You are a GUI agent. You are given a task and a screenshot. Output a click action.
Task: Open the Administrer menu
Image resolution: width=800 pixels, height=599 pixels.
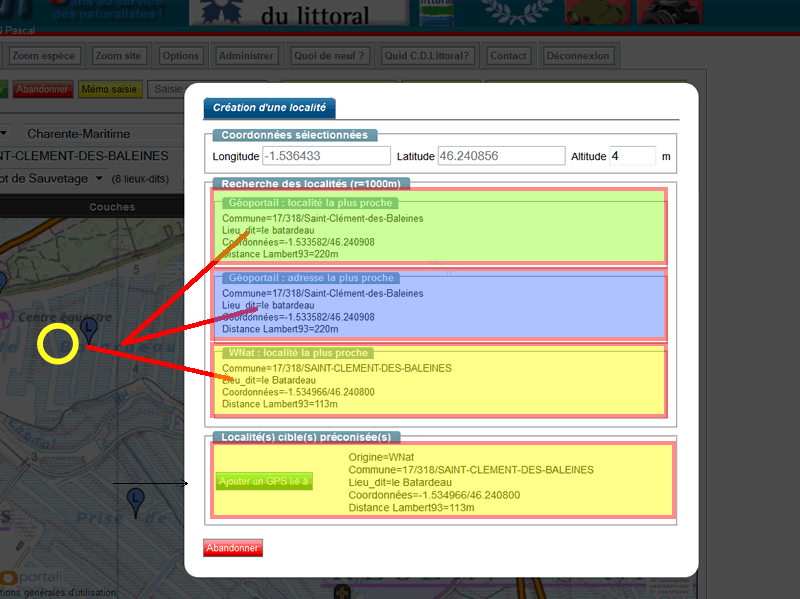click(x=246, y=56)
